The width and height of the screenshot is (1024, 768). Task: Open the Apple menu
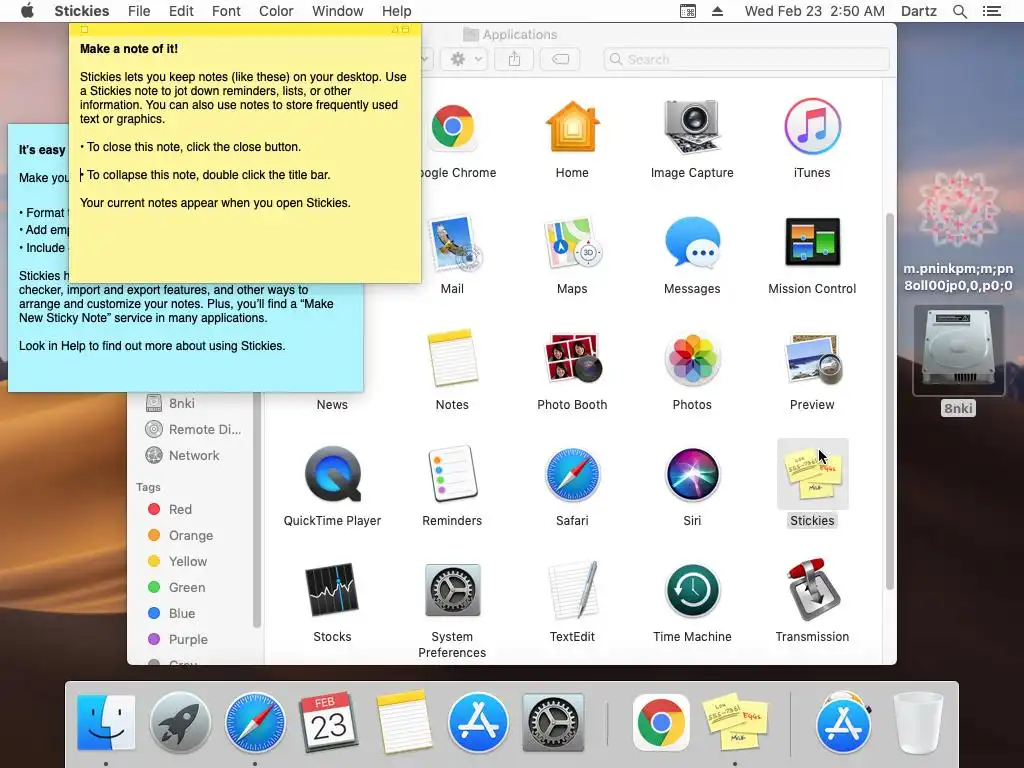point(27,11)
